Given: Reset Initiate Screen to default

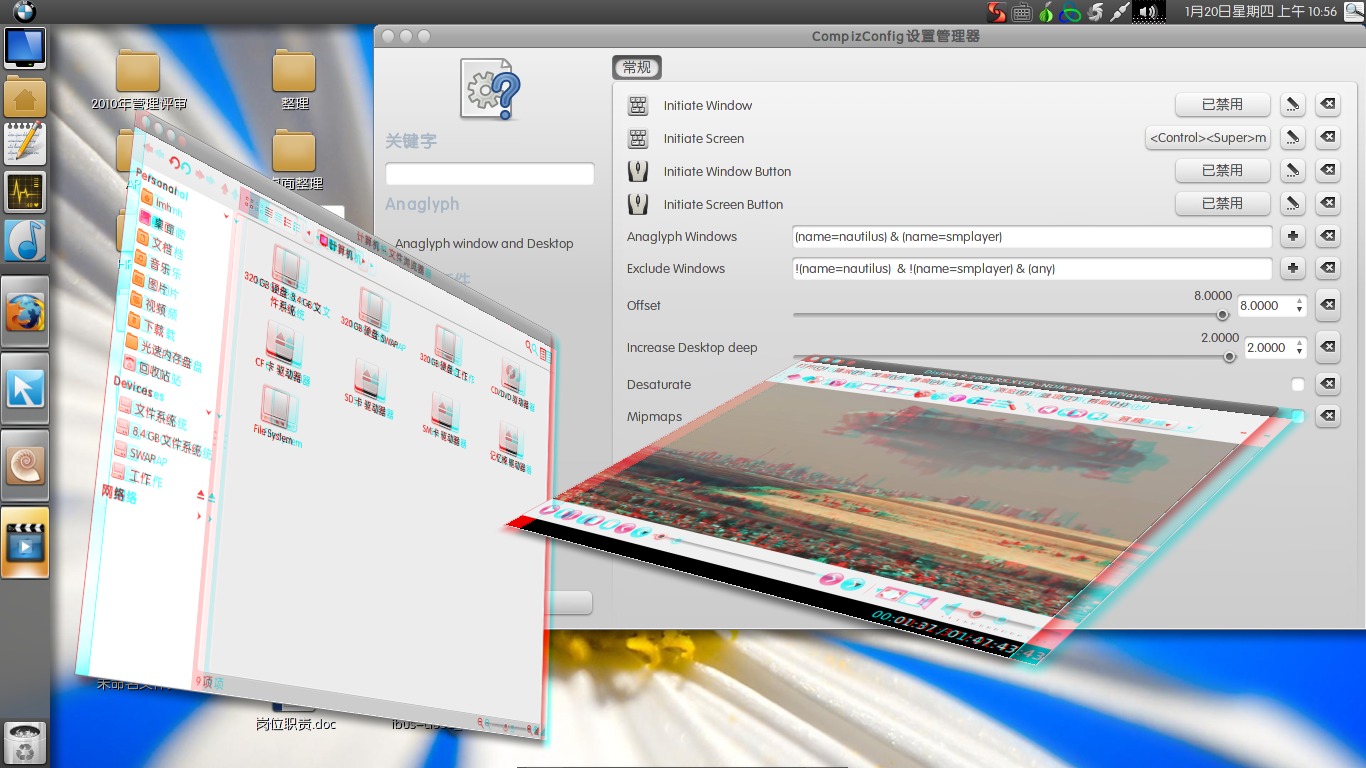Looking at the screenshot, I should pos(1328,138).
